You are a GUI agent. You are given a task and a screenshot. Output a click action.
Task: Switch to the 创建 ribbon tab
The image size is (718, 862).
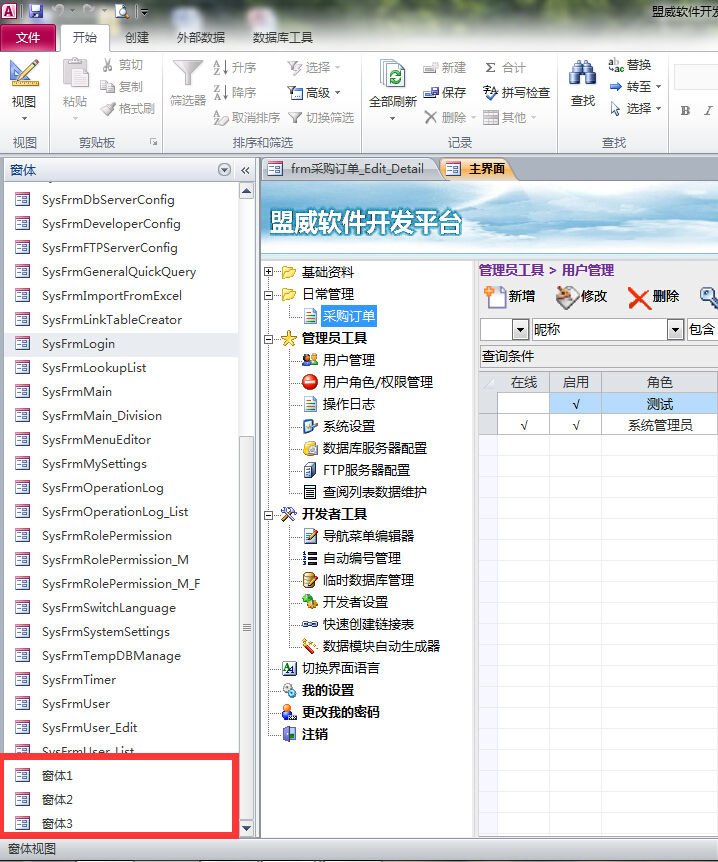click(x=136, y=37)
